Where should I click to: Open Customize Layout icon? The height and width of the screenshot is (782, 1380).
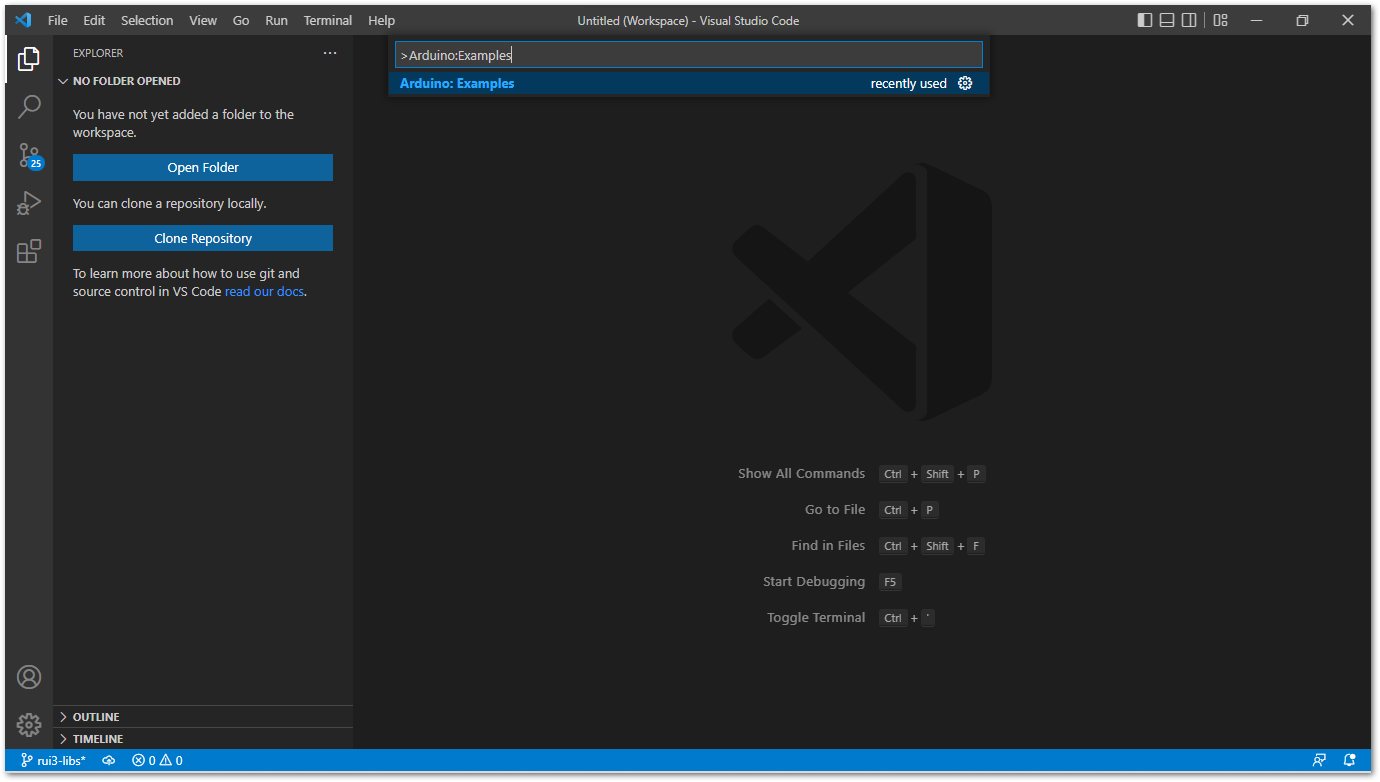[1221, 20]
